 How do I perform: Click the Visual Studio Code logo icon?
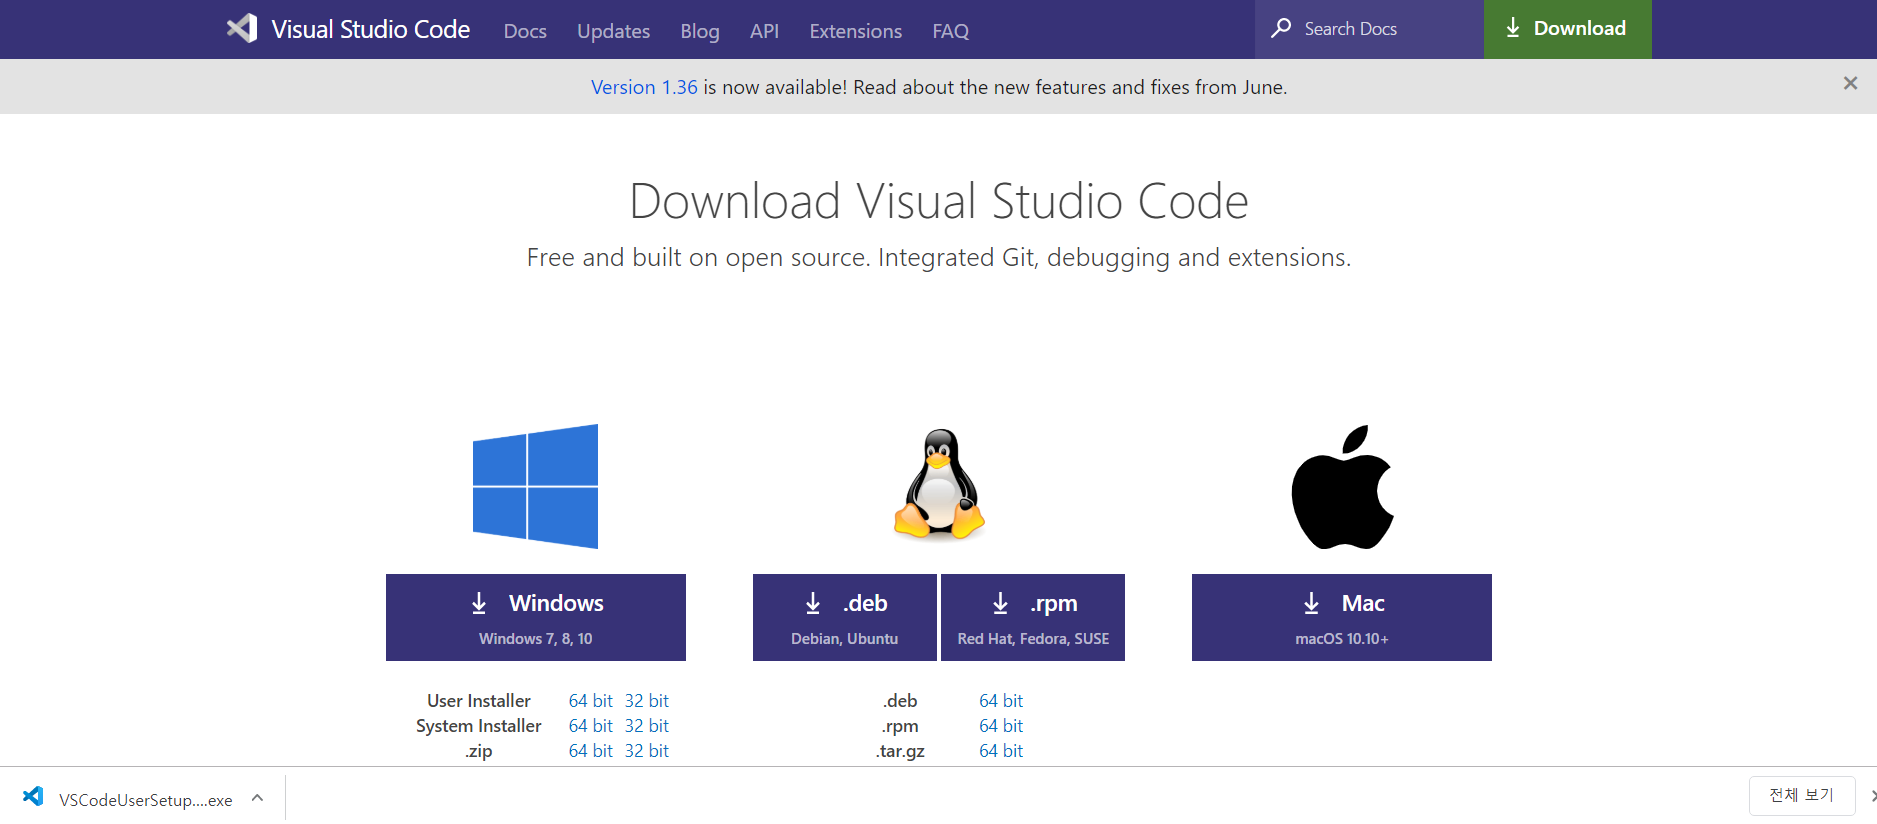point(242,28)
